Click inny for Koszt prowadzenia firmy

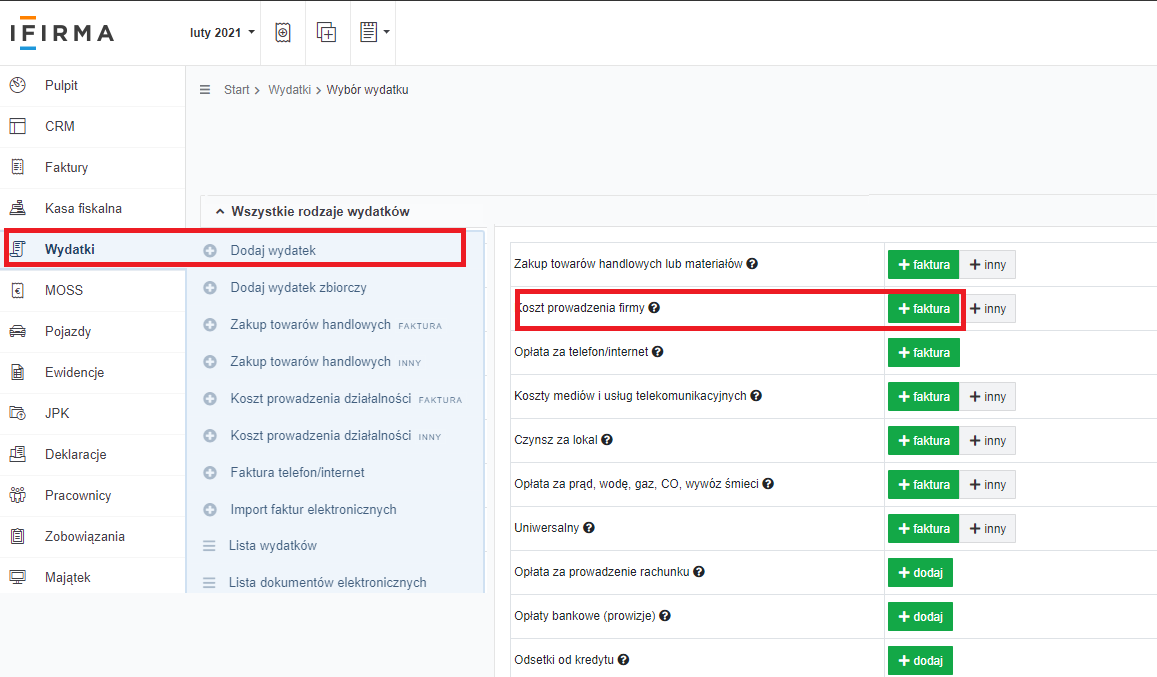point(987,309)
